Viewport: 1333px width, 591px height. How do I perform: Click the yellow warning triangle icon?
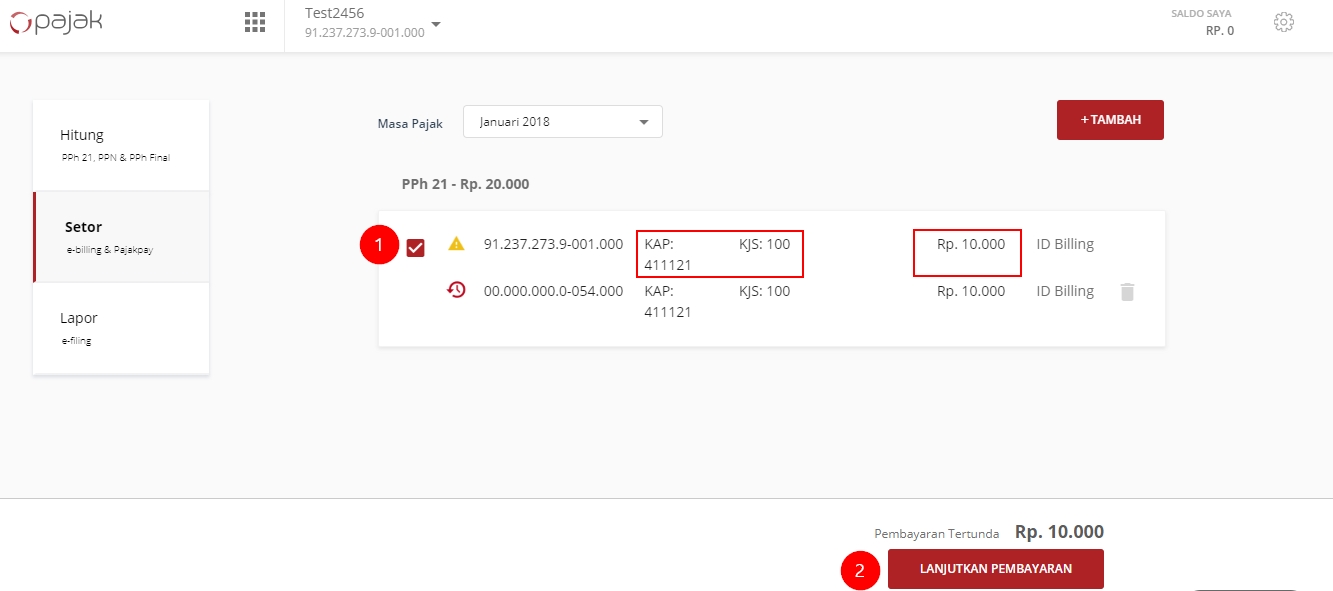point(456,243)
